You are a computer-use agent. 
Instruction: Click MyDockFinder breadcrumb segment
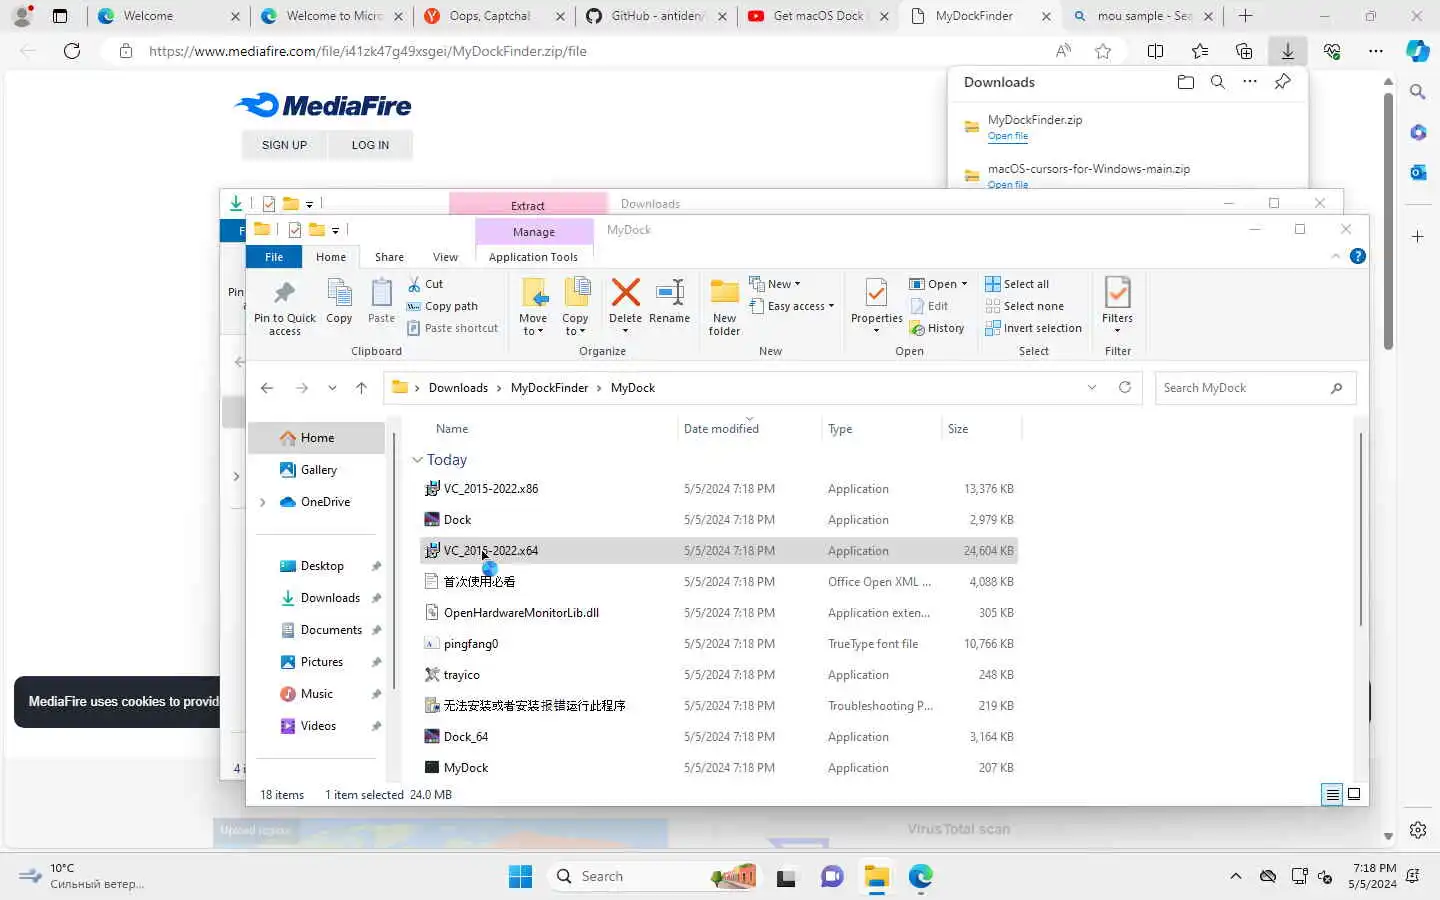point(549,388)
